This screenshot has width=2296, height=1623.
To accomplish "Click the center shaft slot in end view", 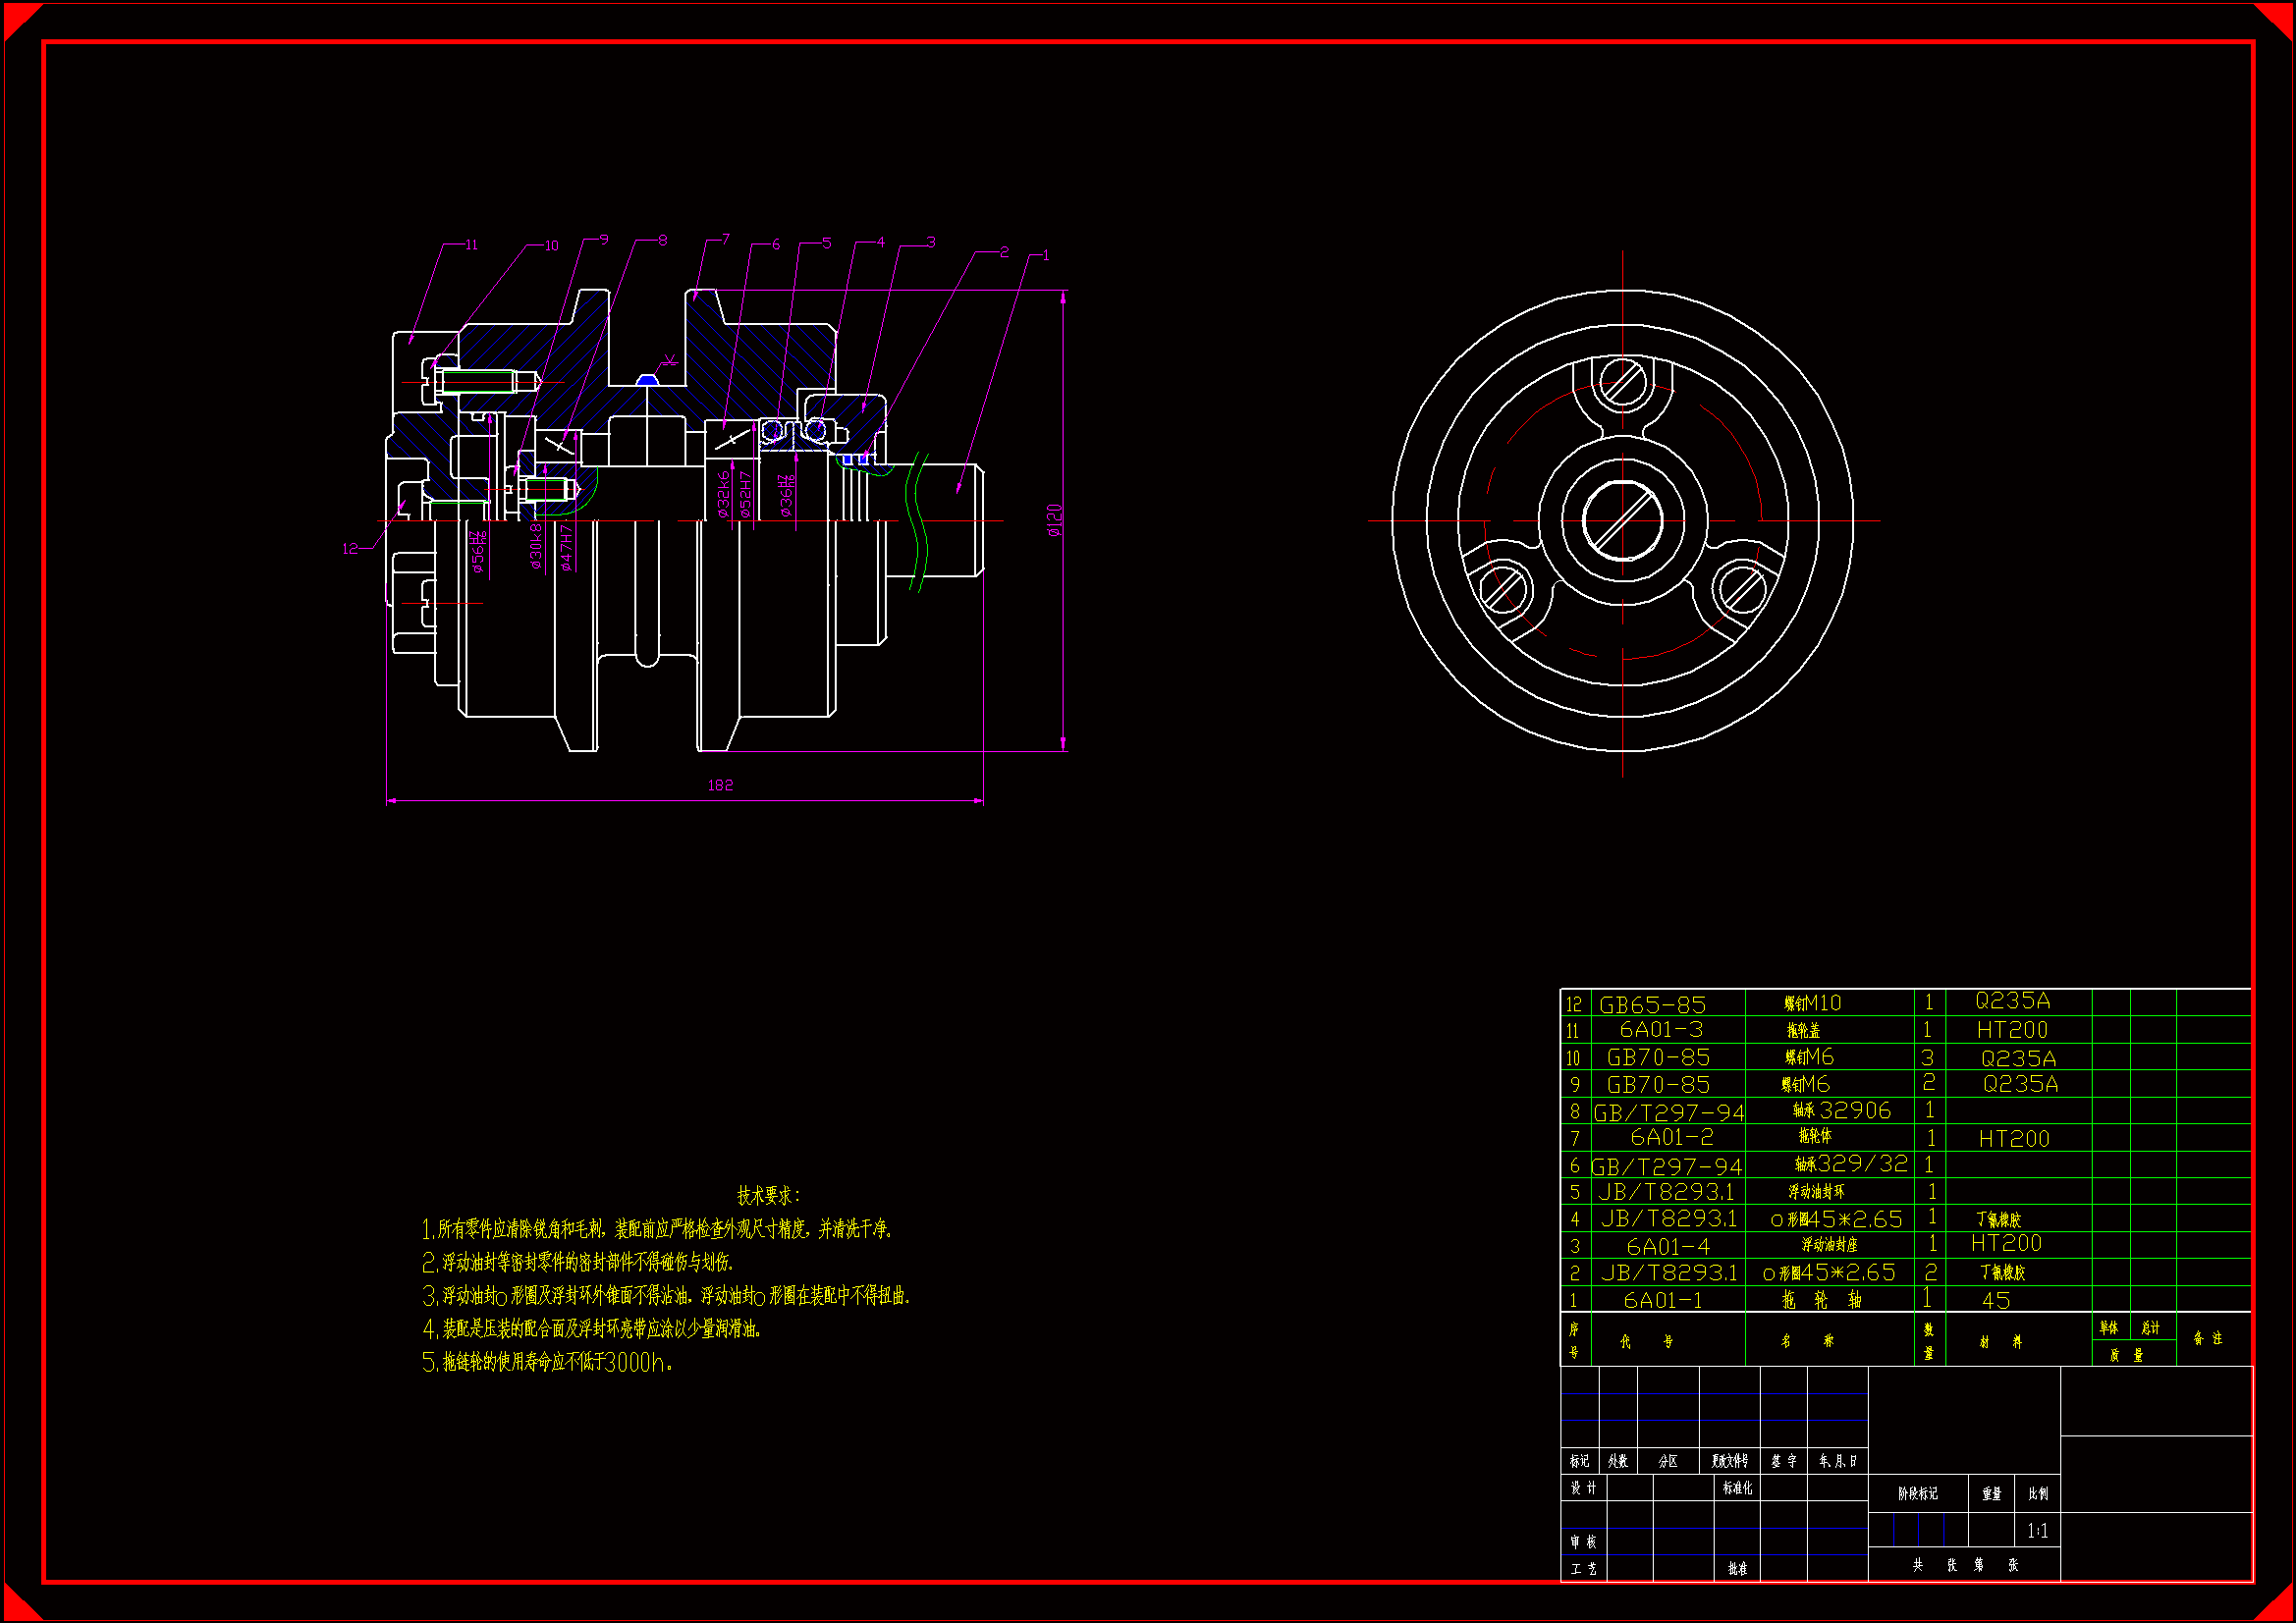I will click(1622, 520).
